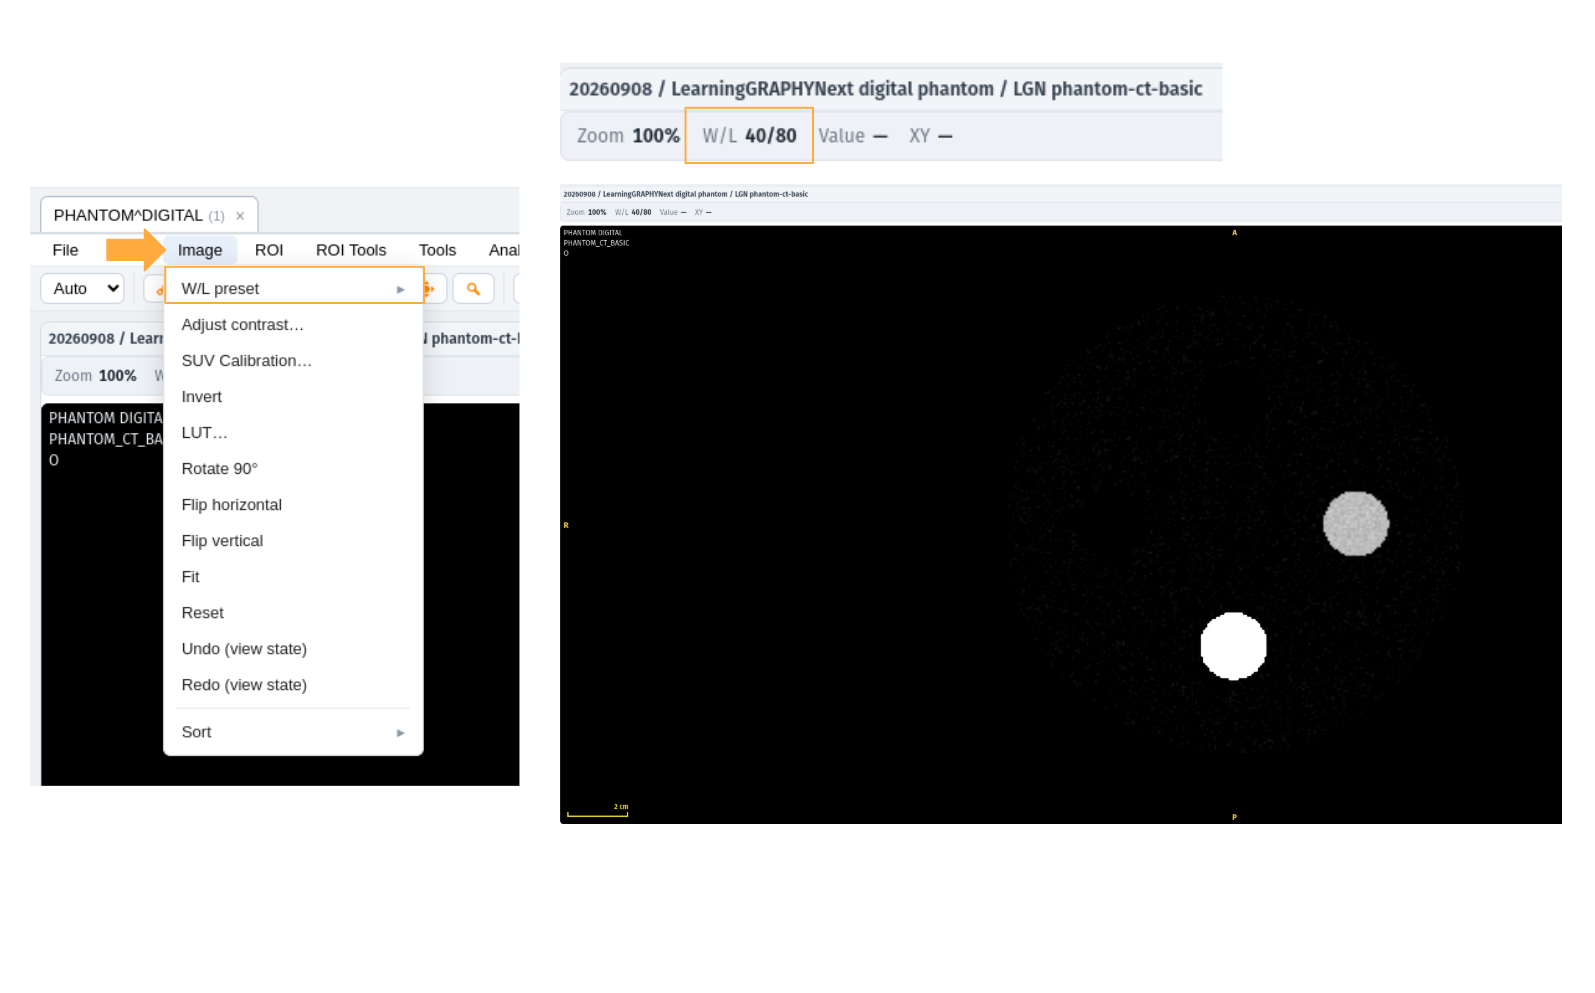Click the 2 cm scale bar
1595x993 pixels.
point(598,812)
